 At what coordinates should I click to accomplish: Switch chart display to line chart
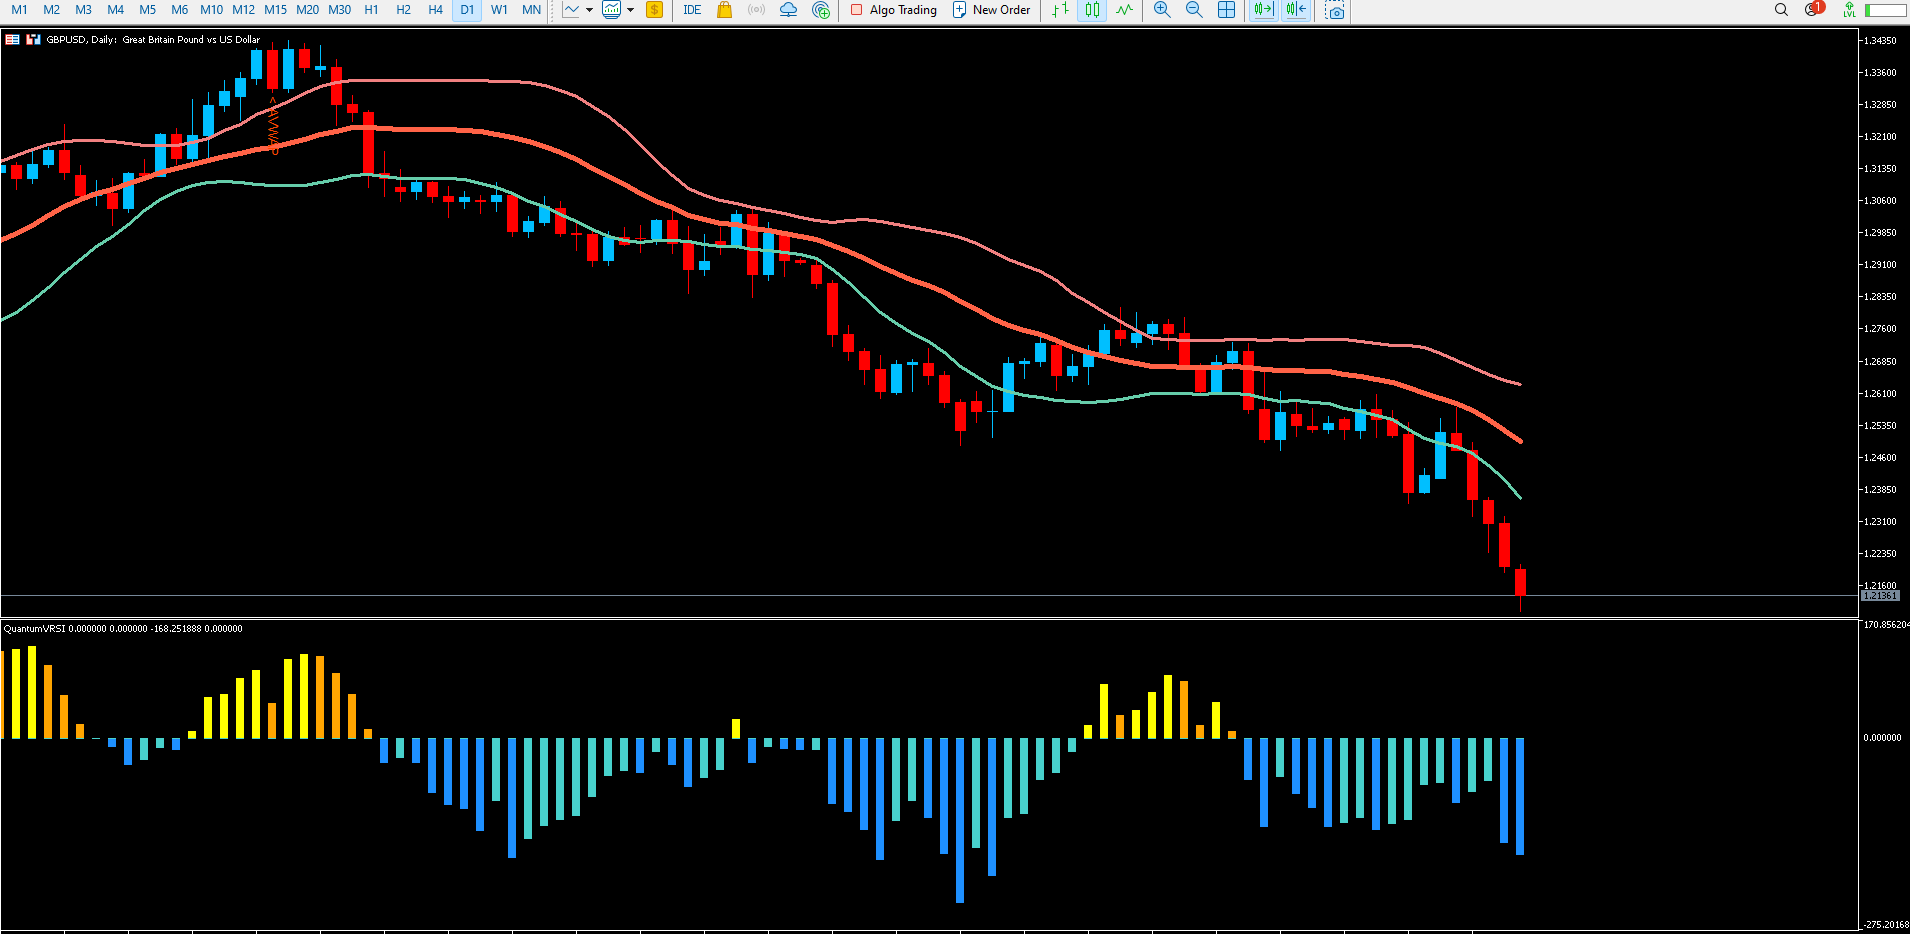(1125, 10)
